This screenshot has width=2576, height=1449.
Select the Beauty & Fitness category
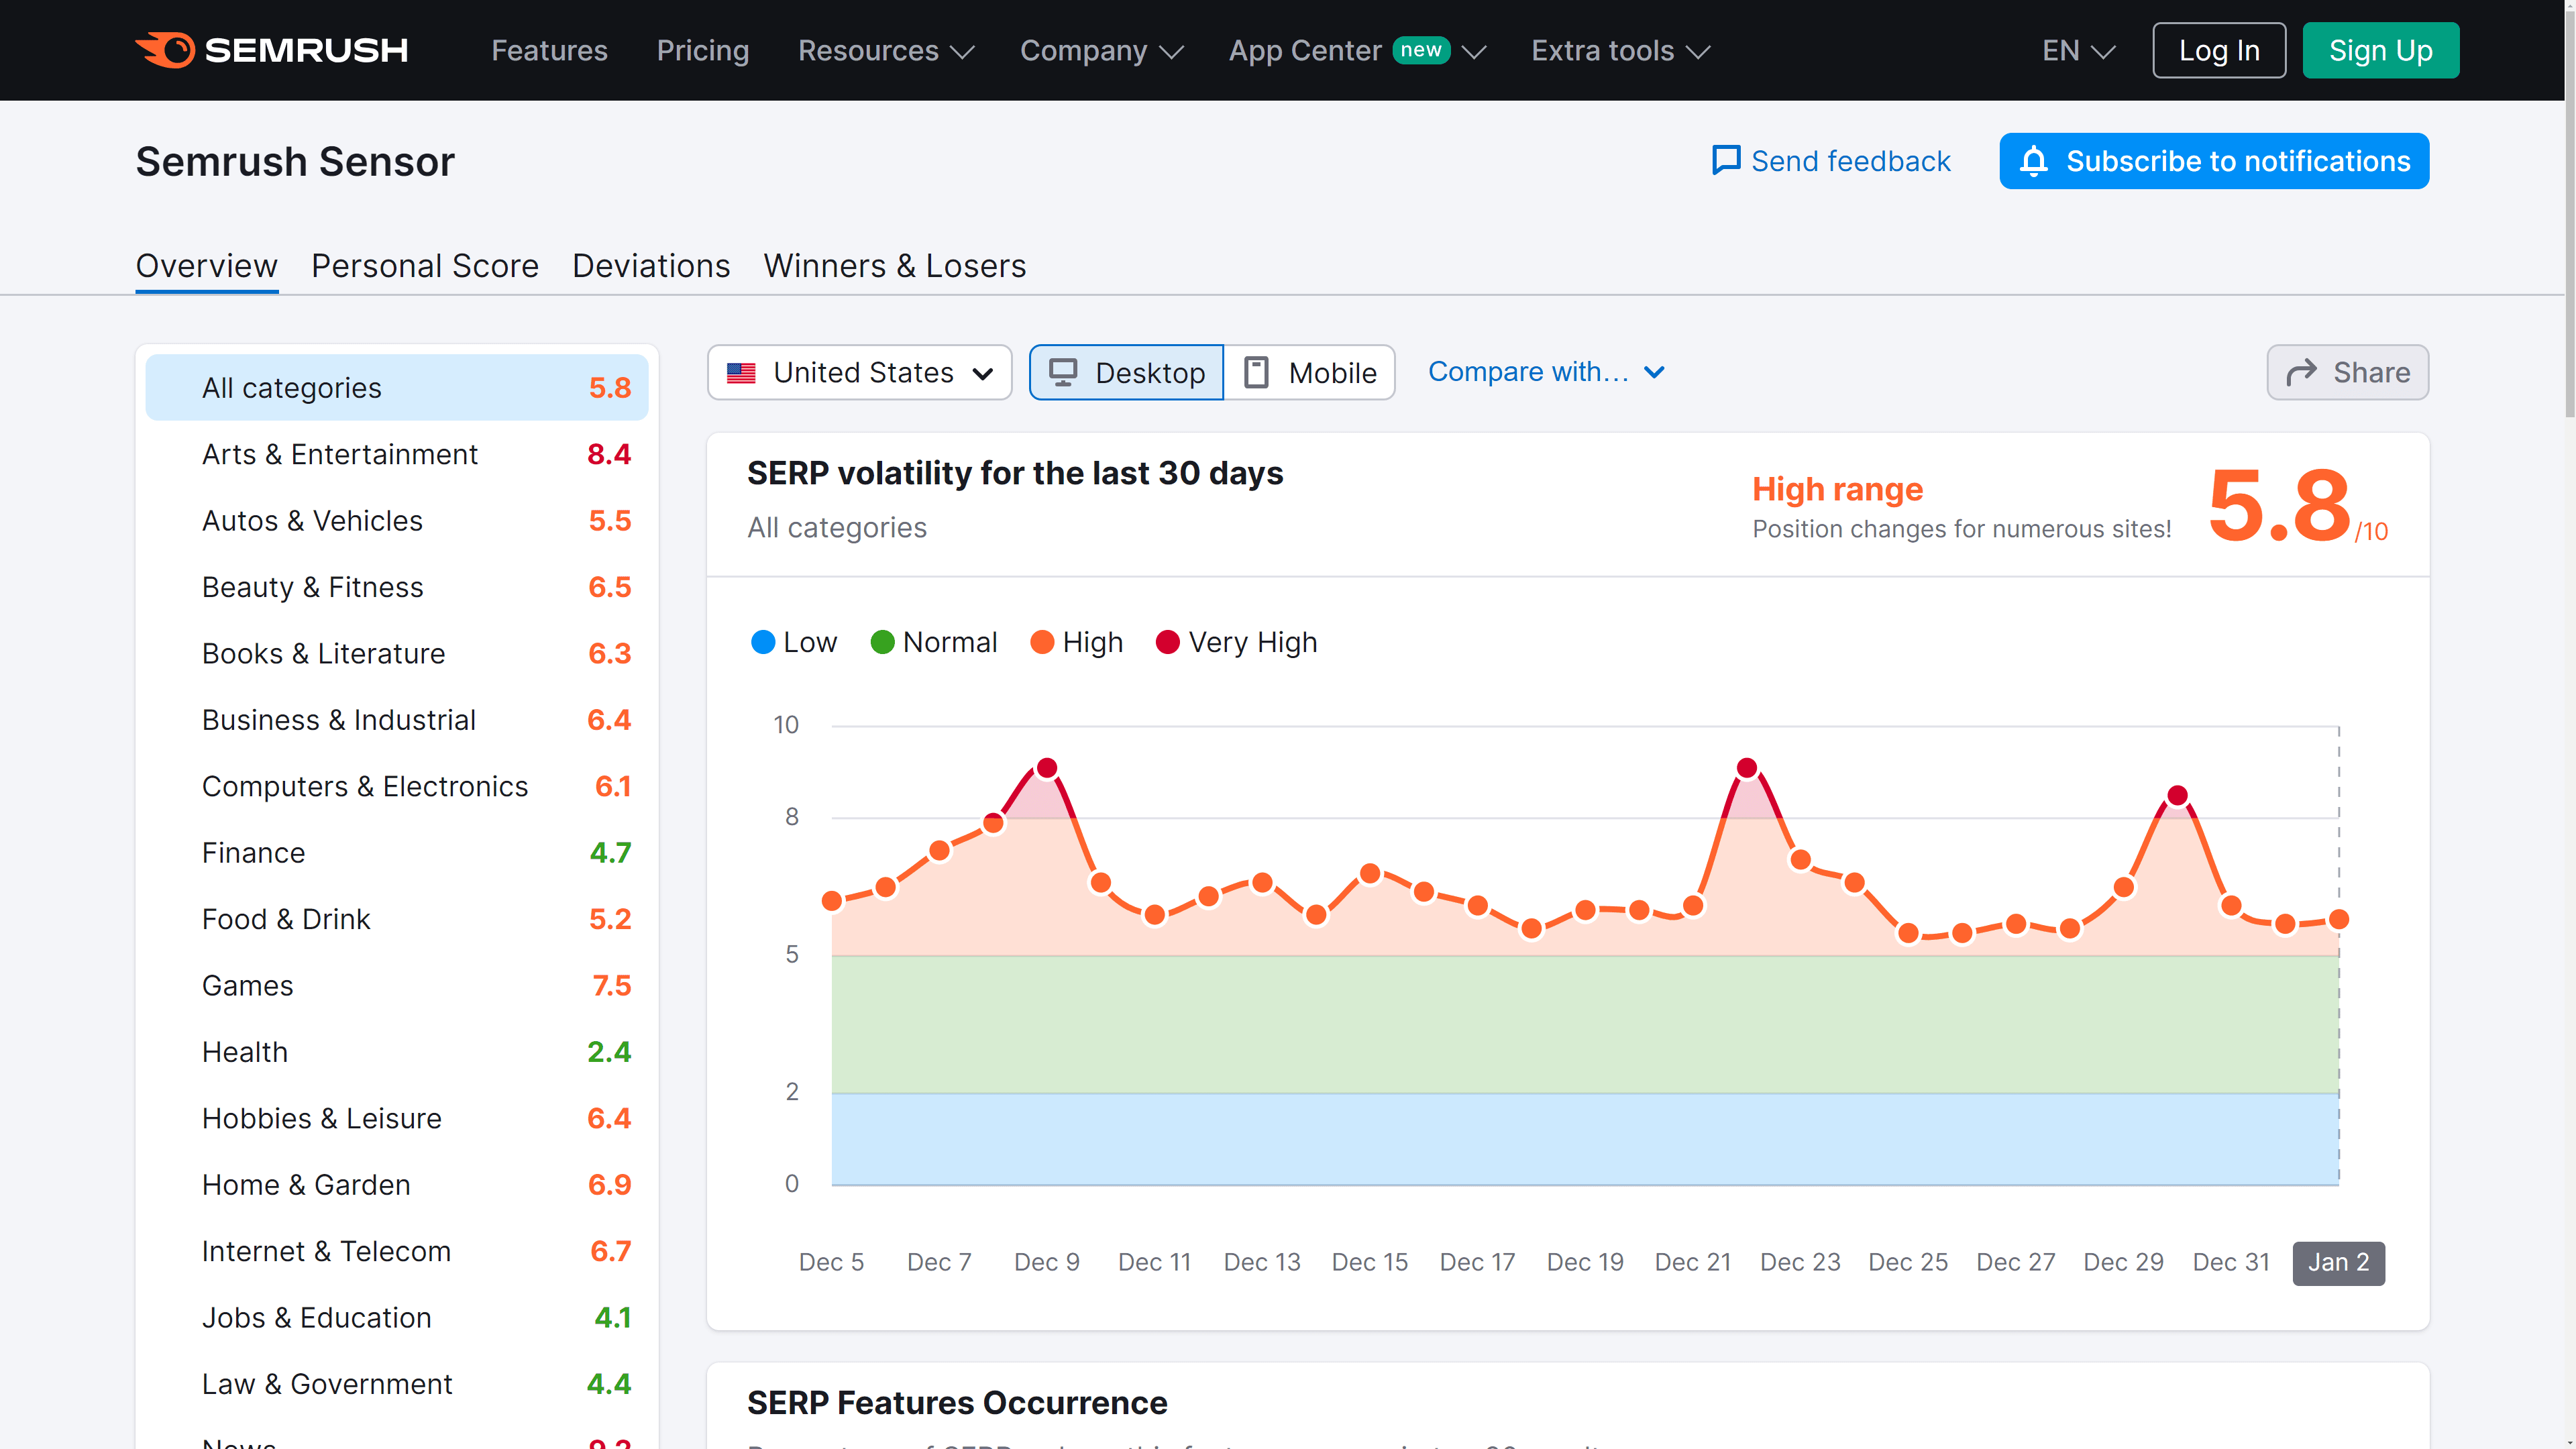[x=397, y=587]
